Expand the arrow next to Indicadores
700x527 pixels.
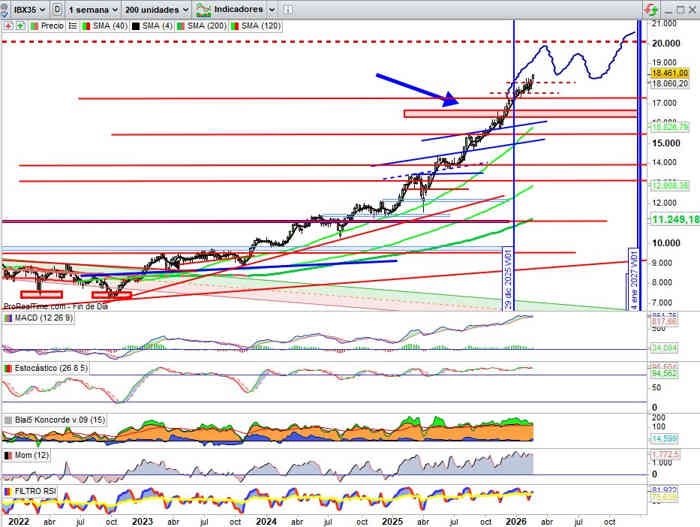pos(272,9)
